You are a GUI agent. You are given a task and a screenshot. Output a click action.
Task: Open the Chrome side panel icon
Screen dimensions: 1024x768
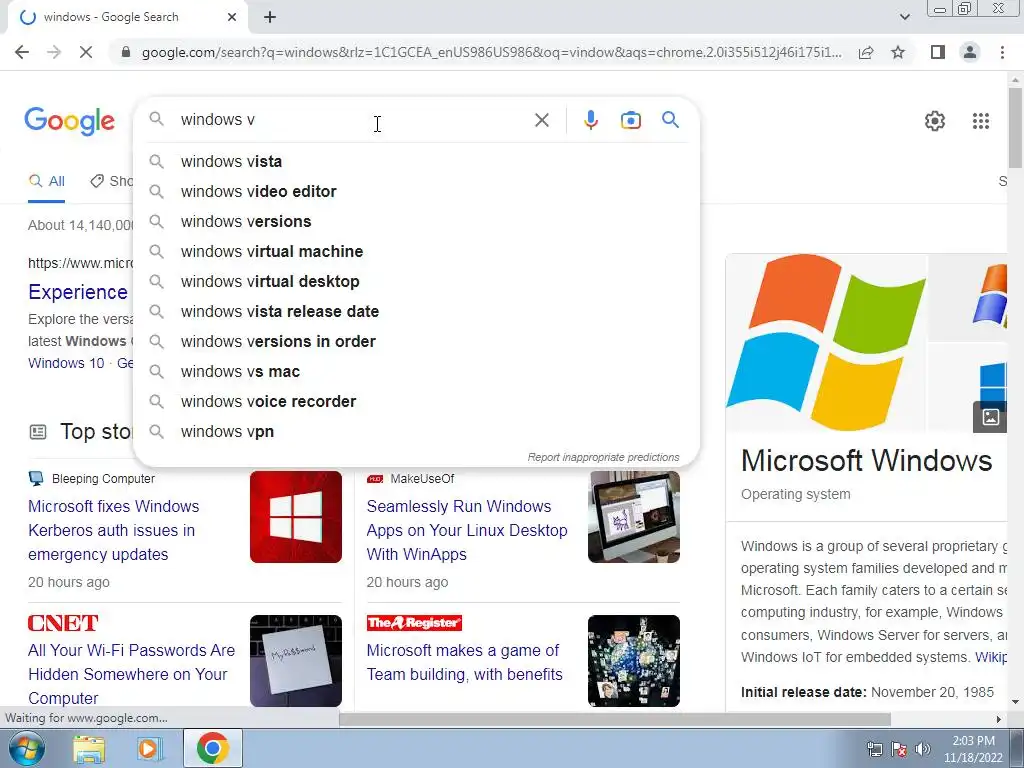click(938, 52)
